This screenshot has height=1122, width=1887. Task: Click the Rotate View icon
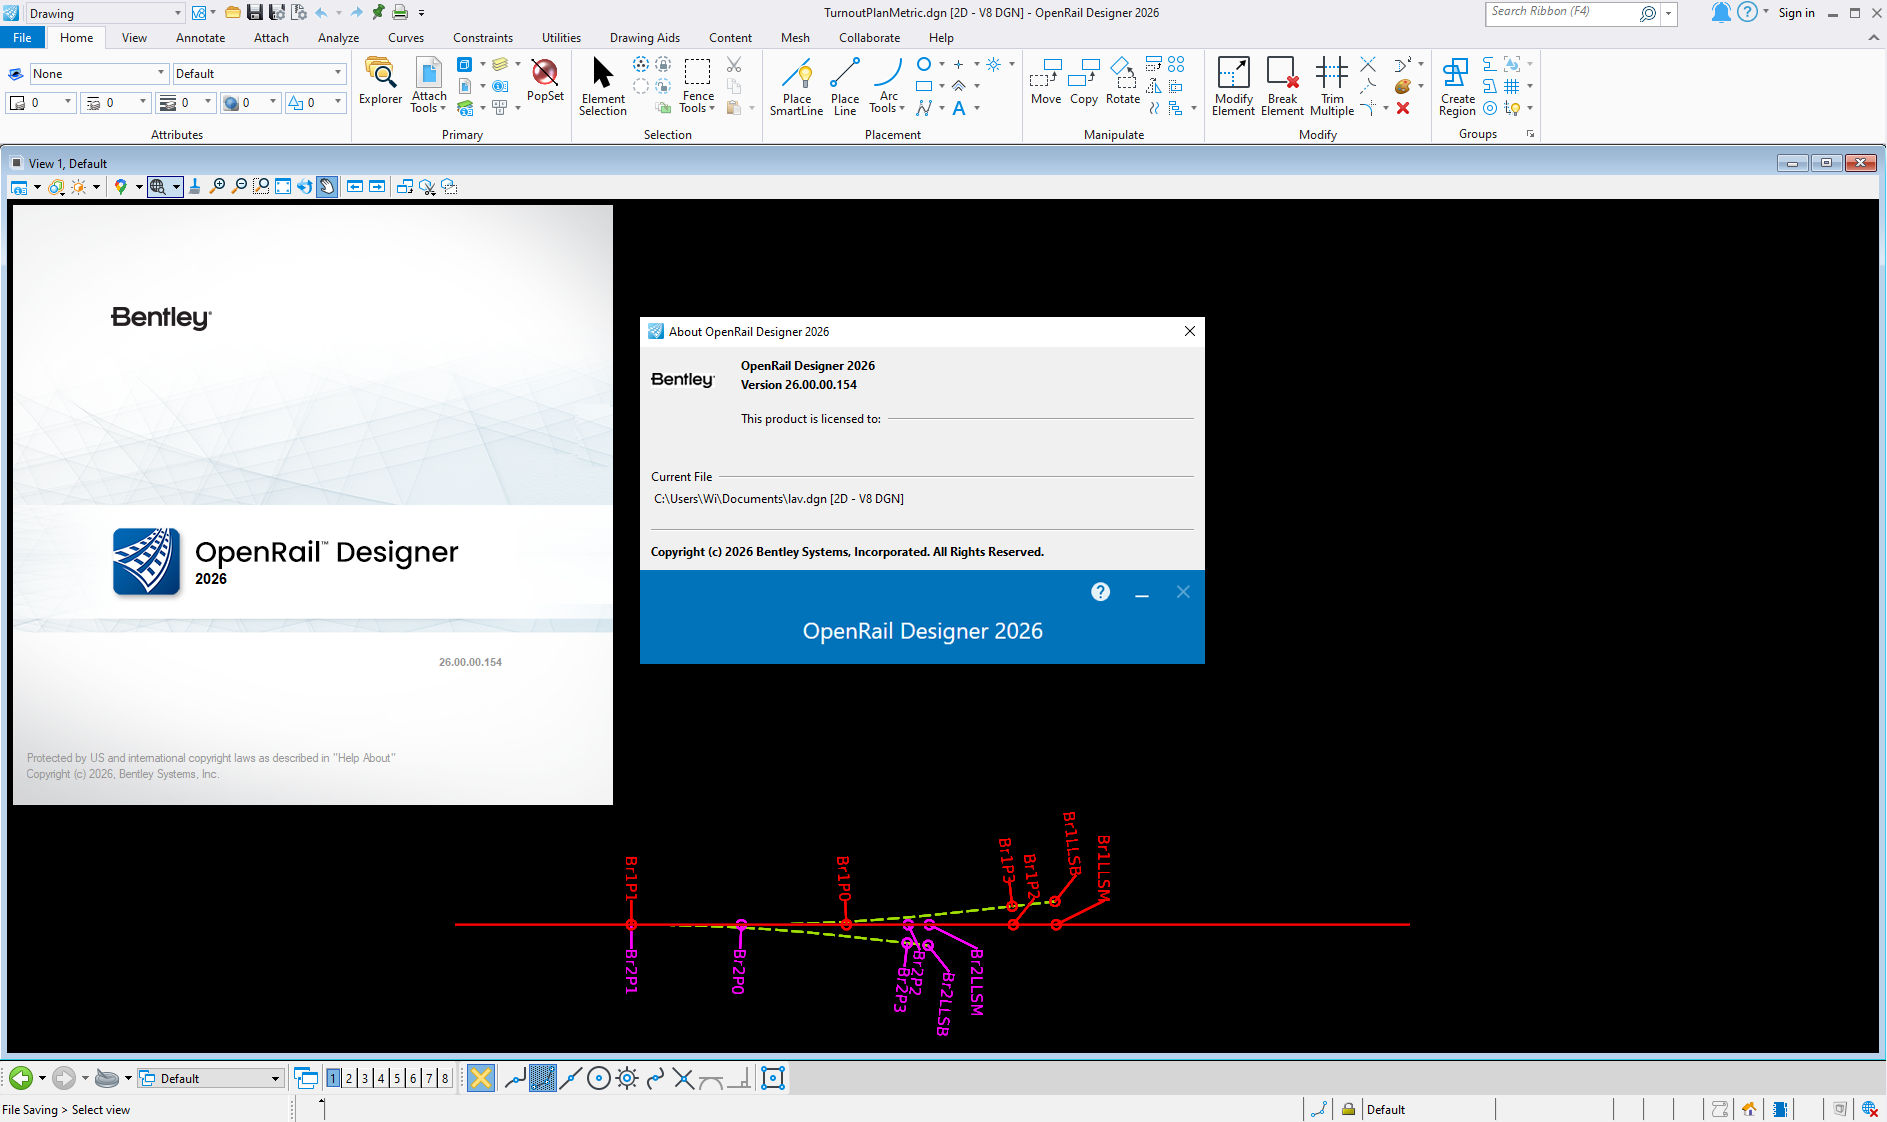tap(305, 186)
